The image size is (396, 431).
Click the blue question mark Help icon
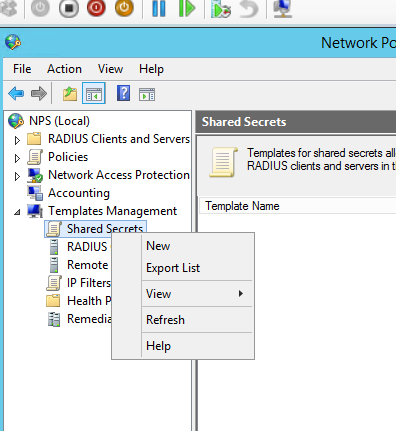pyautogui.click(x=123, y=93)
